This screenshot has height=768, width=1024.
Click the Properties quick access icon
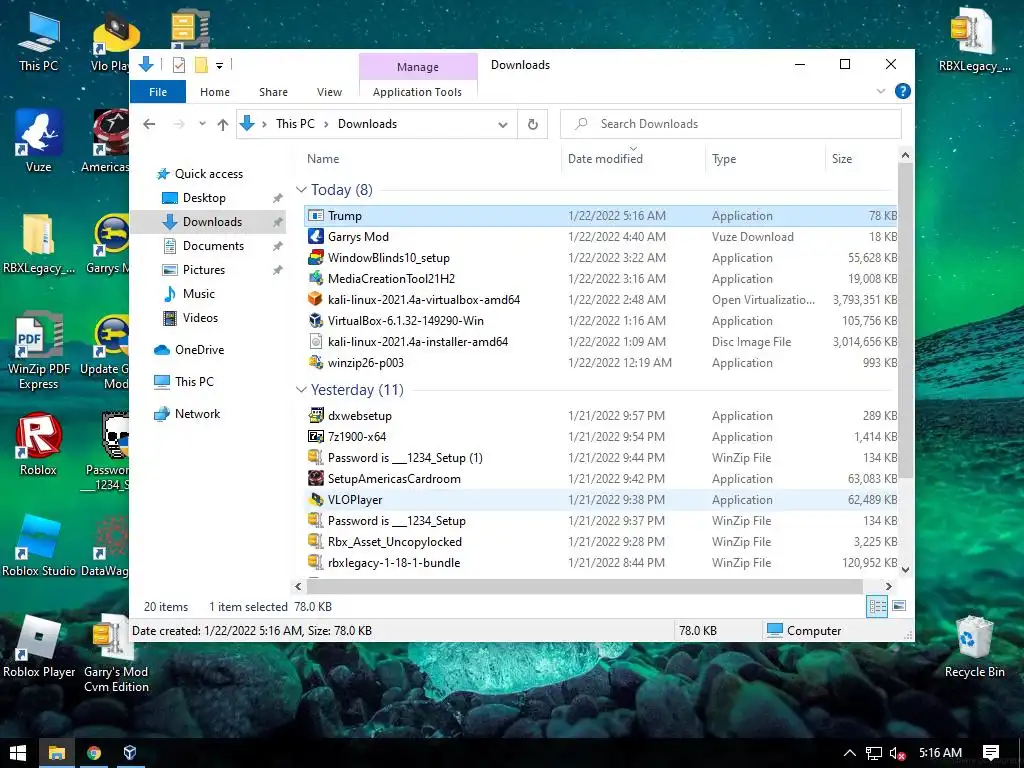(179, 65)
